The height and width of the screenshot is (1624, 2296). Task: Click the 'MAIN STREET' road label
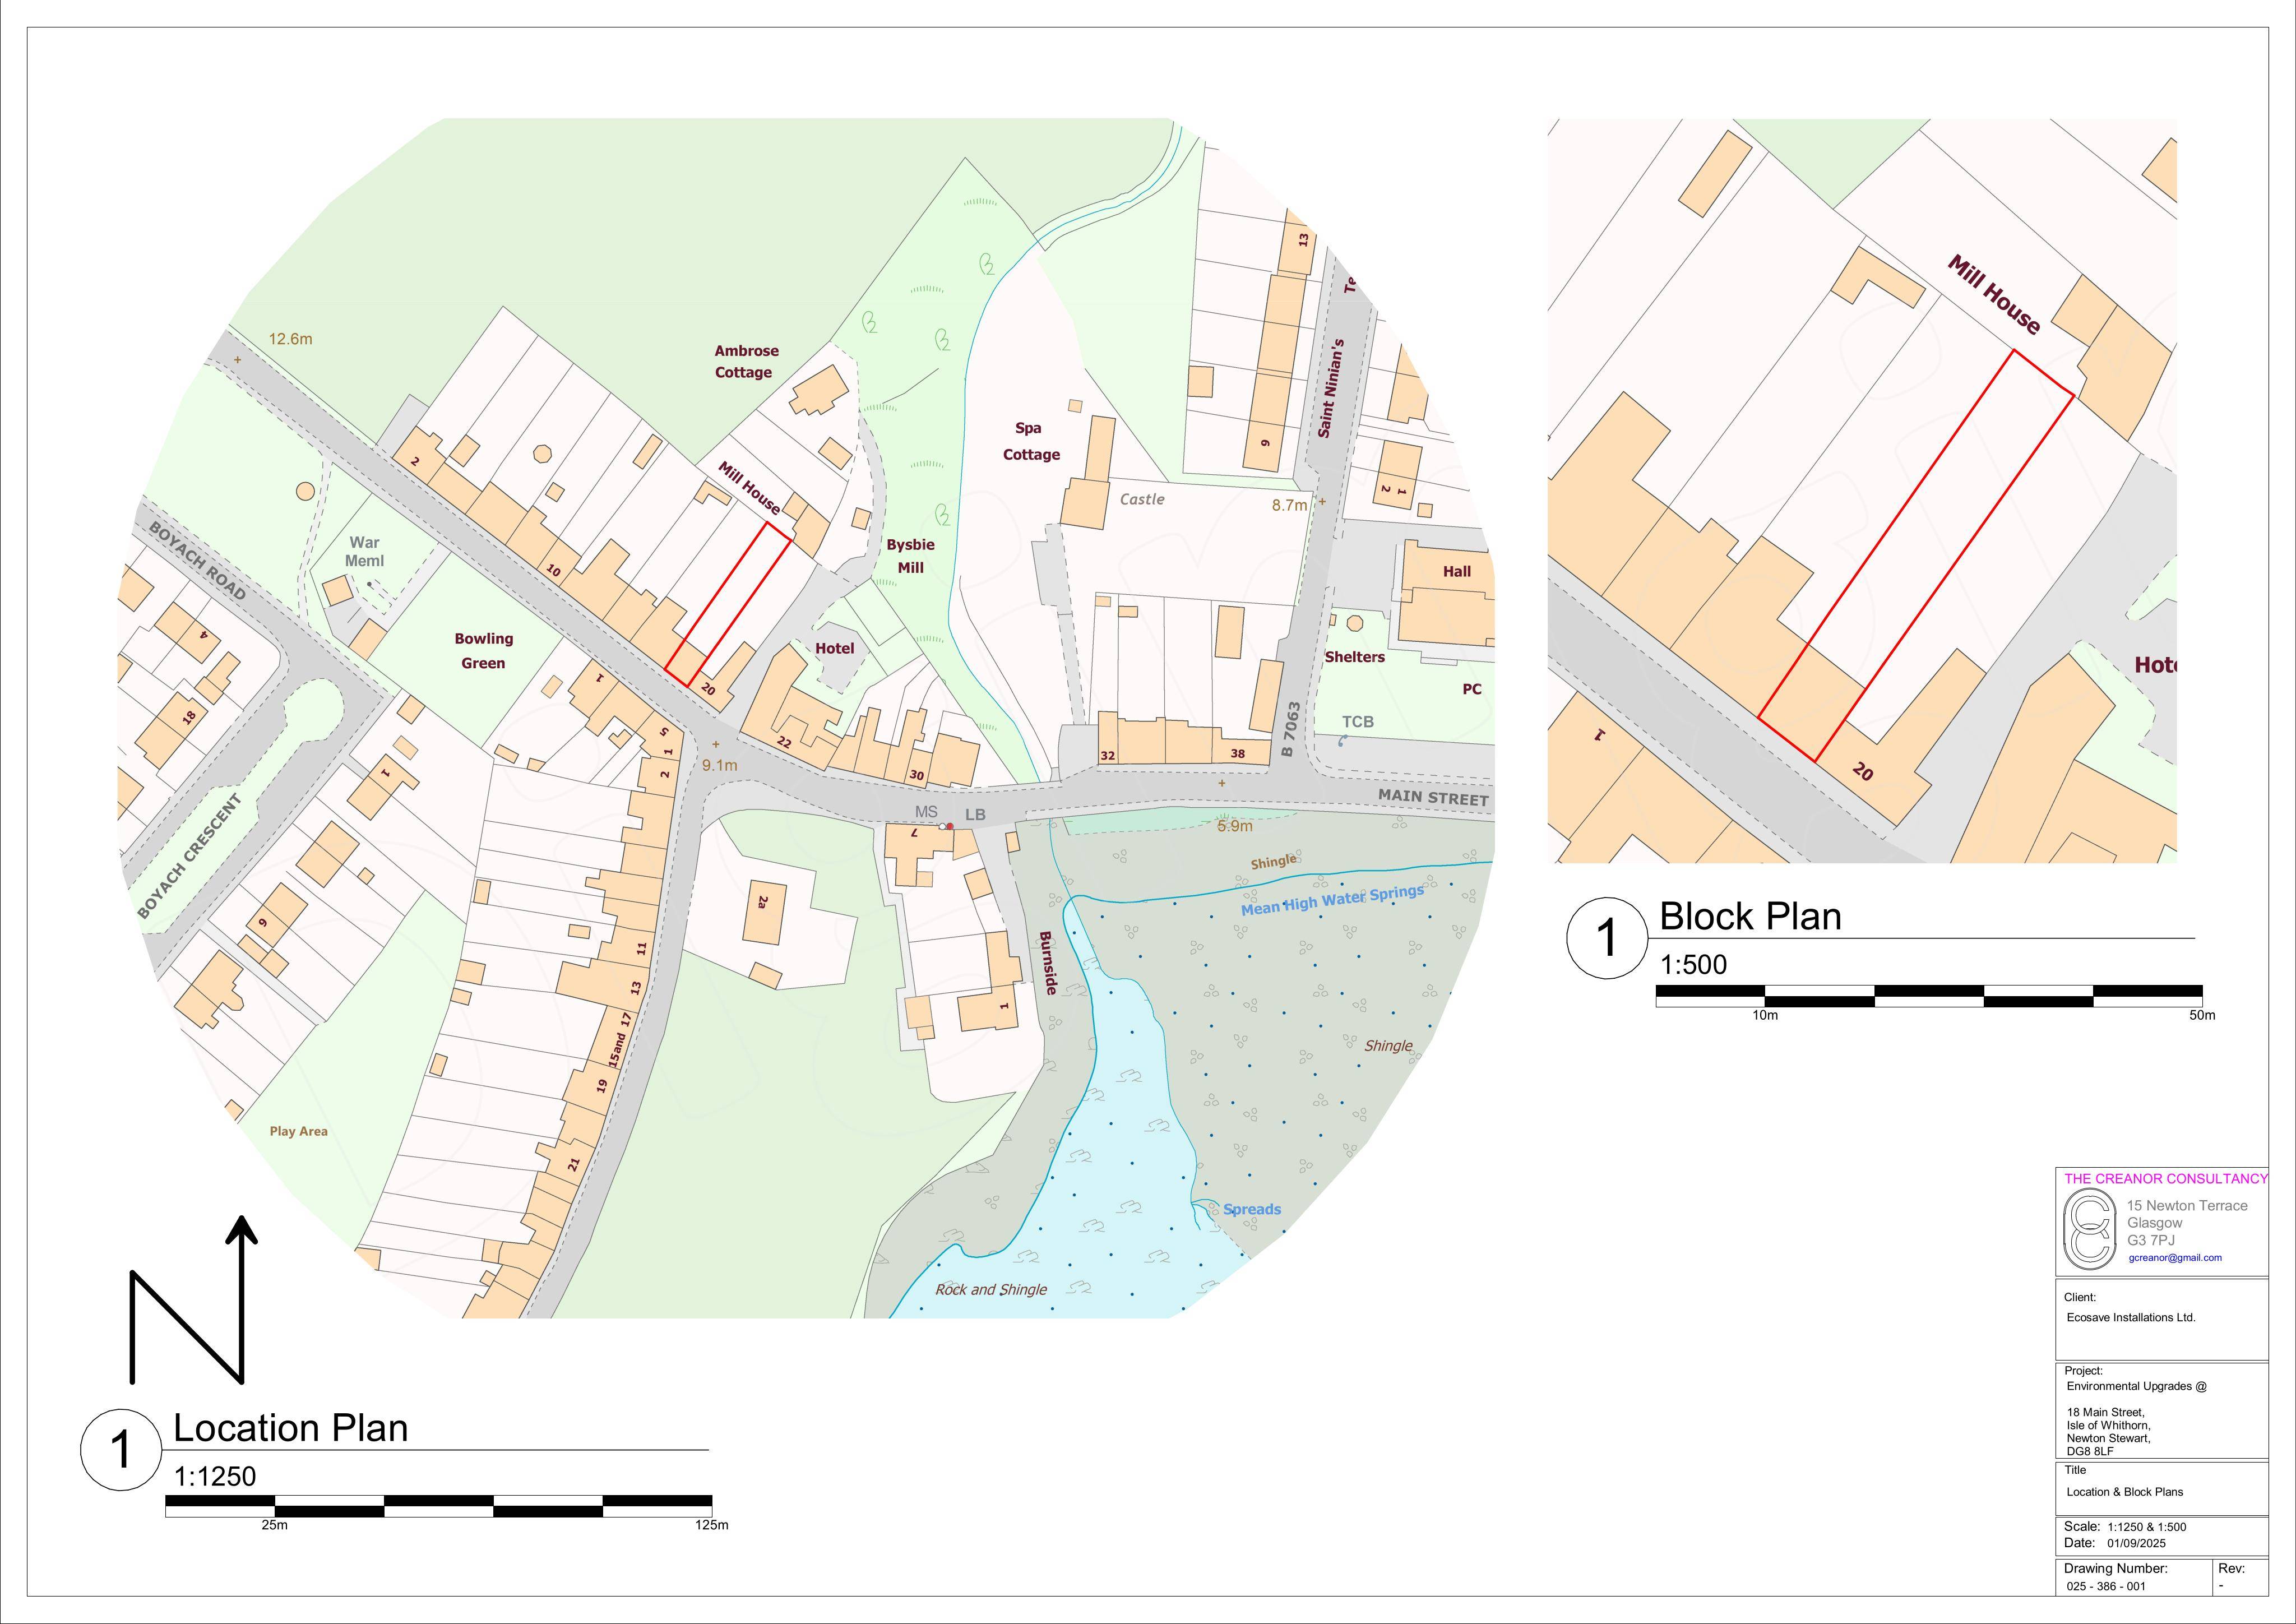[x=1433, y=798]
